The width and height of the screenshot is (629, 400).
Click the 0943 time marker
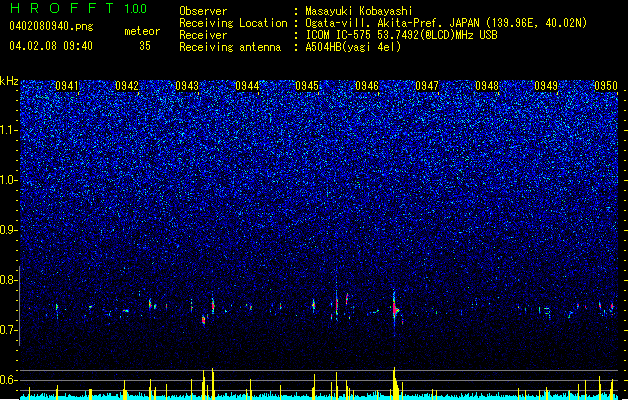click(187, 86)
